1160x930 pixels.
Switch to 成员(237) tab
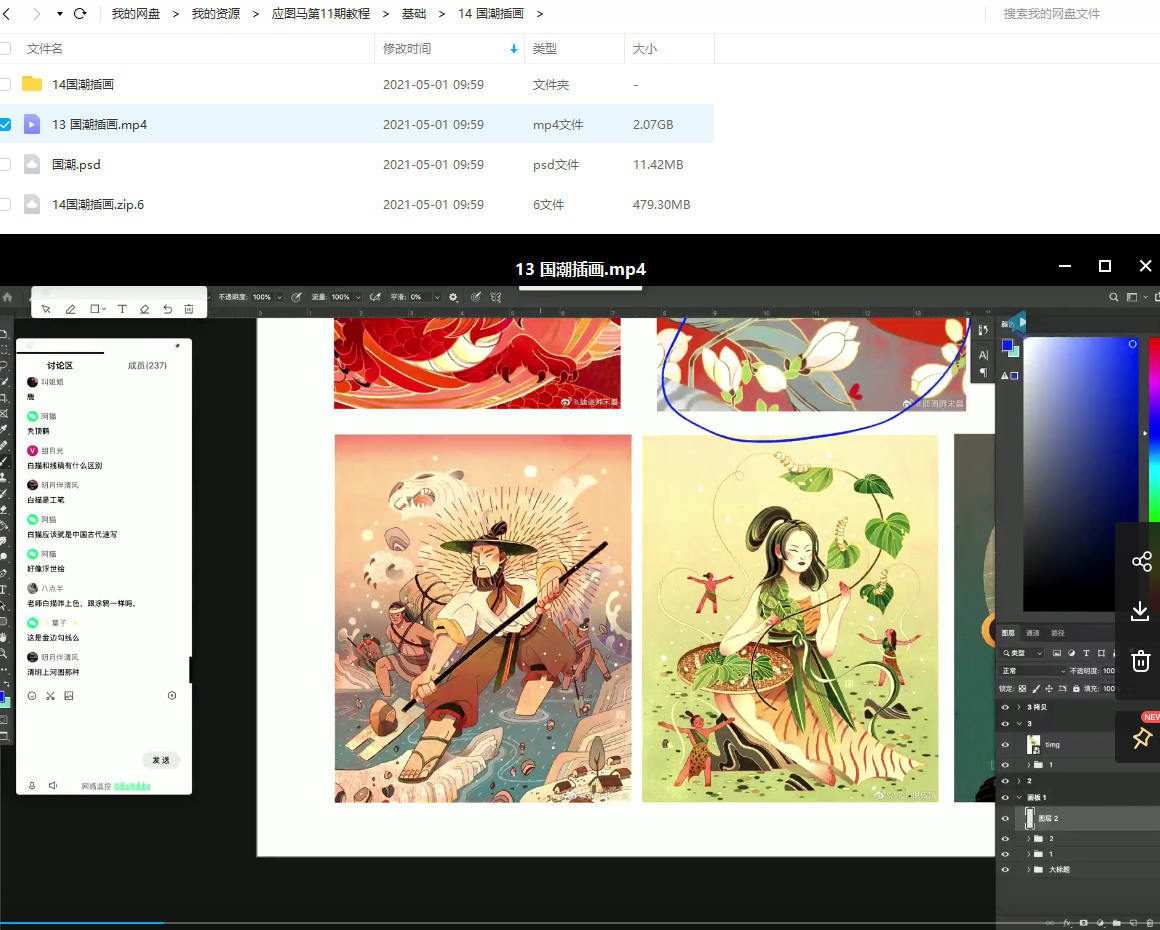(147, 365)
